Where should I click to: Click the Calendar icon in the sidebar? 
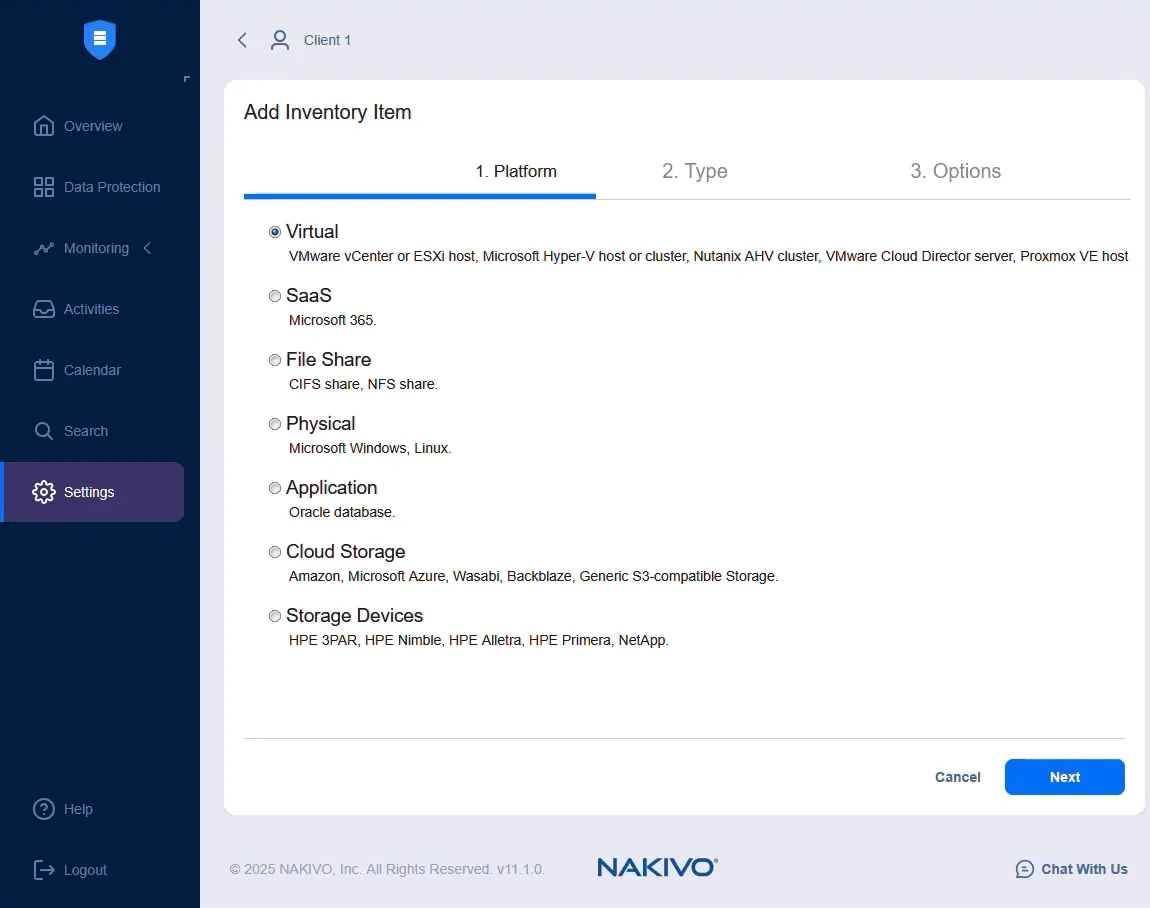pyautogui.click(x=44, y=370)
